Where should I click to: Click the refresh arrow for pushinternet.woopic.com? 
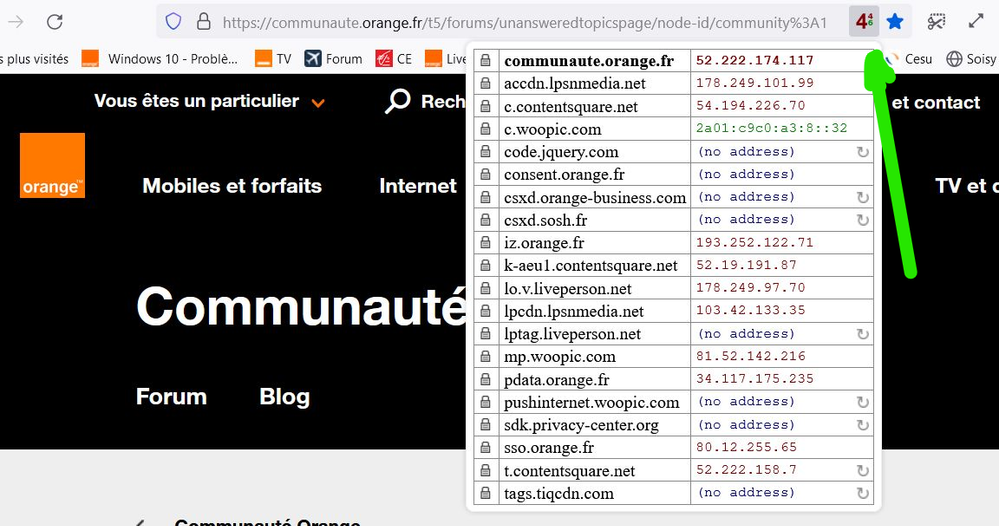click(863, 402)
